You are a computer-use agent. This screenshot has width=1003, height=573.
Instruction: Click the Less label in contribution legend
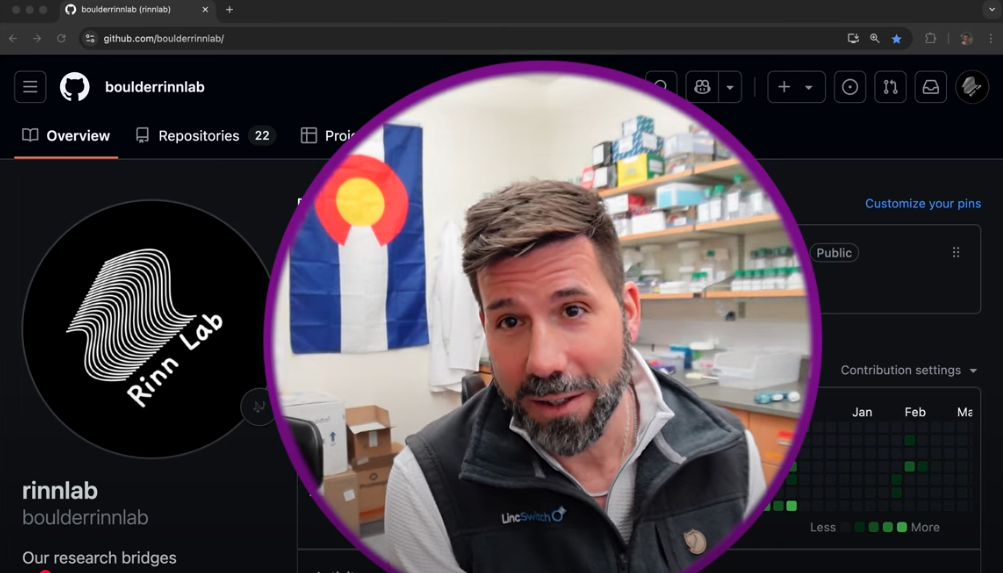click(x=823, y=528)
